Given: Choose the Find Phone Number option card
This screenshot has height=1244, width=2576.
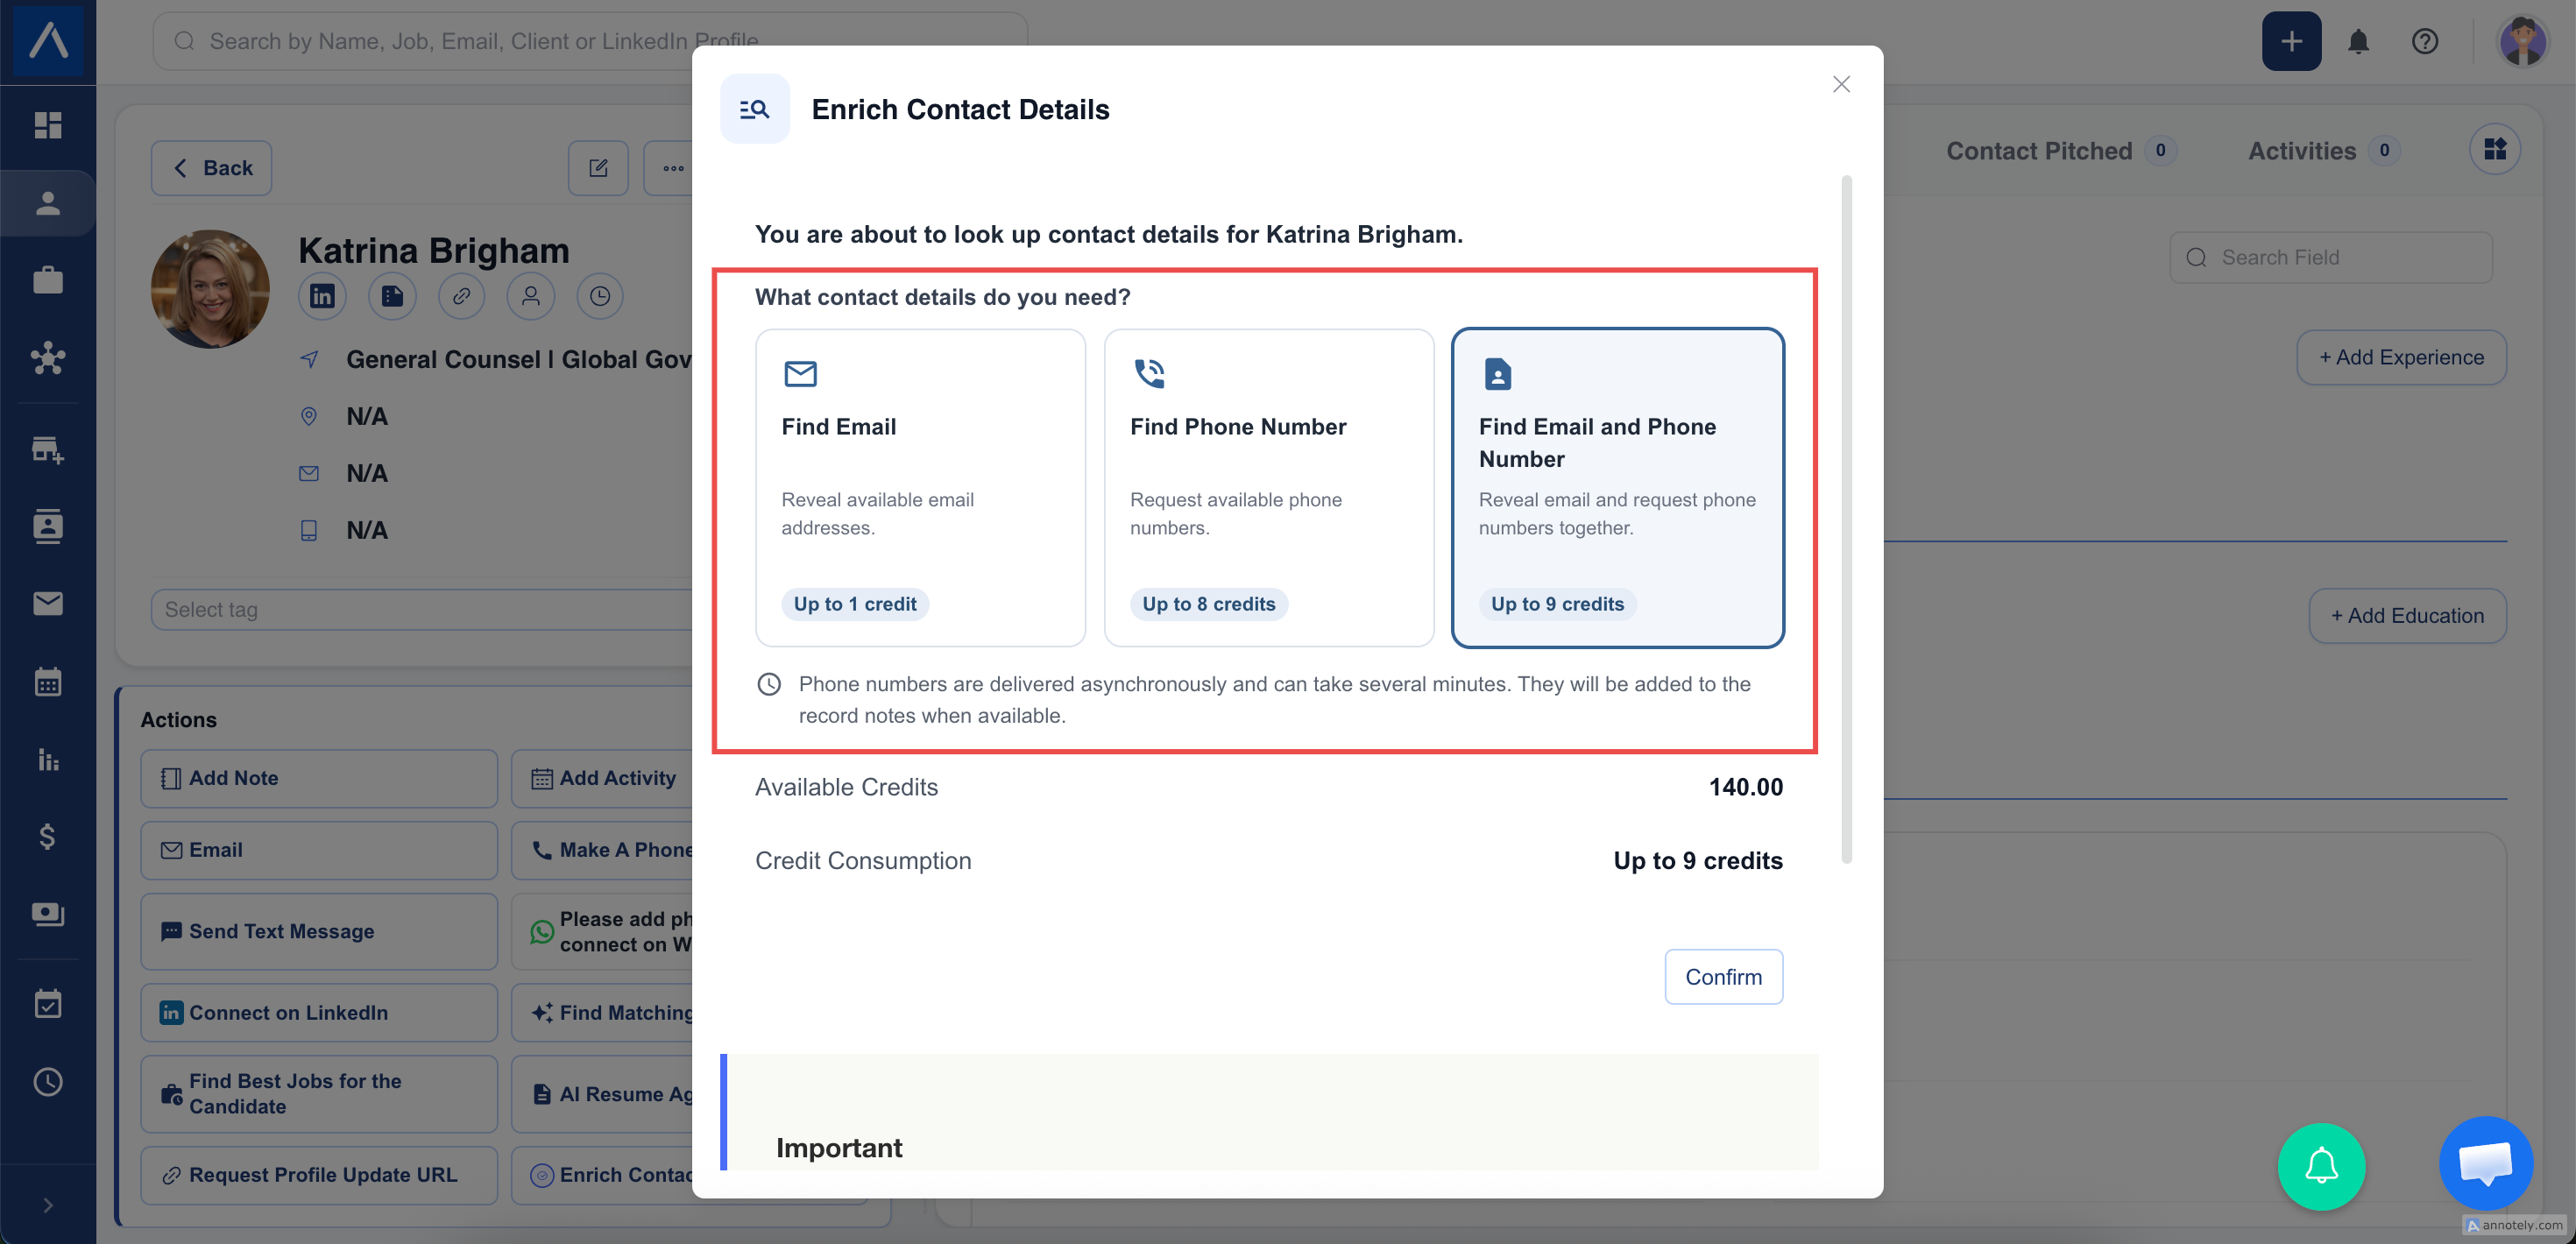Looking at the screenshot, I should pos(1269,487).
